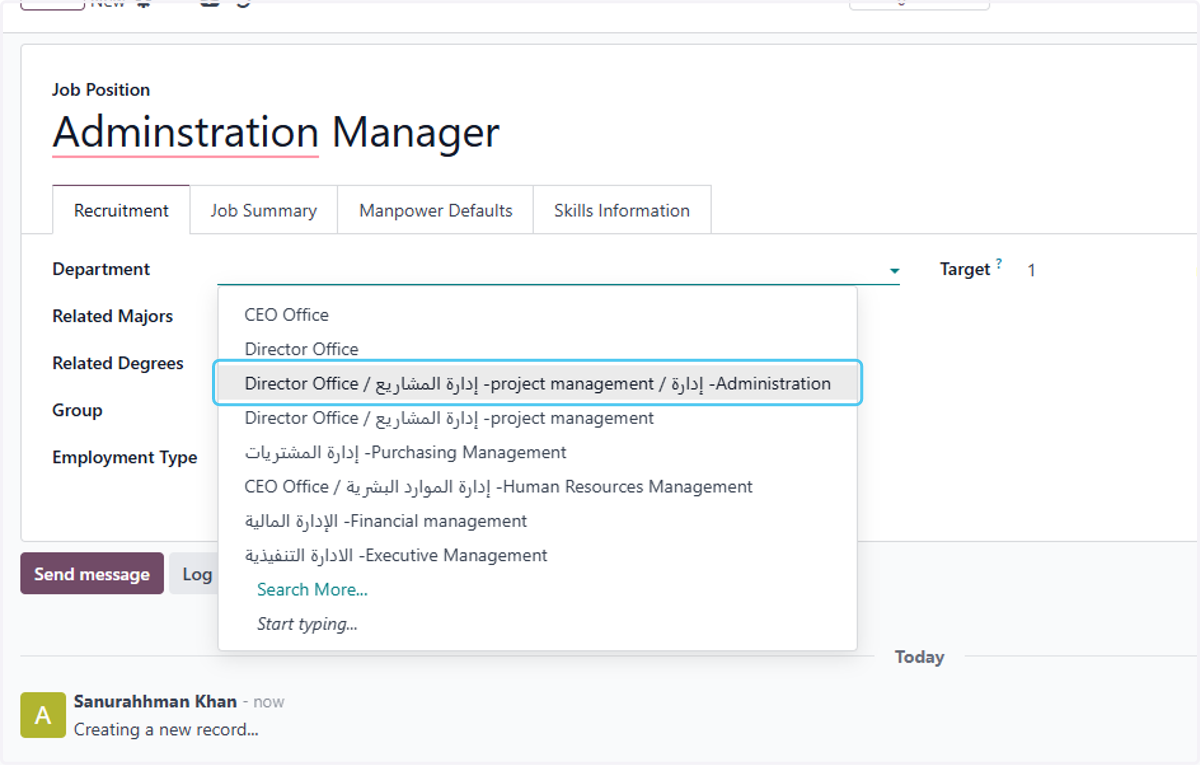
Task: Open the Manpower Defaults tab
Action: (435, 210)
